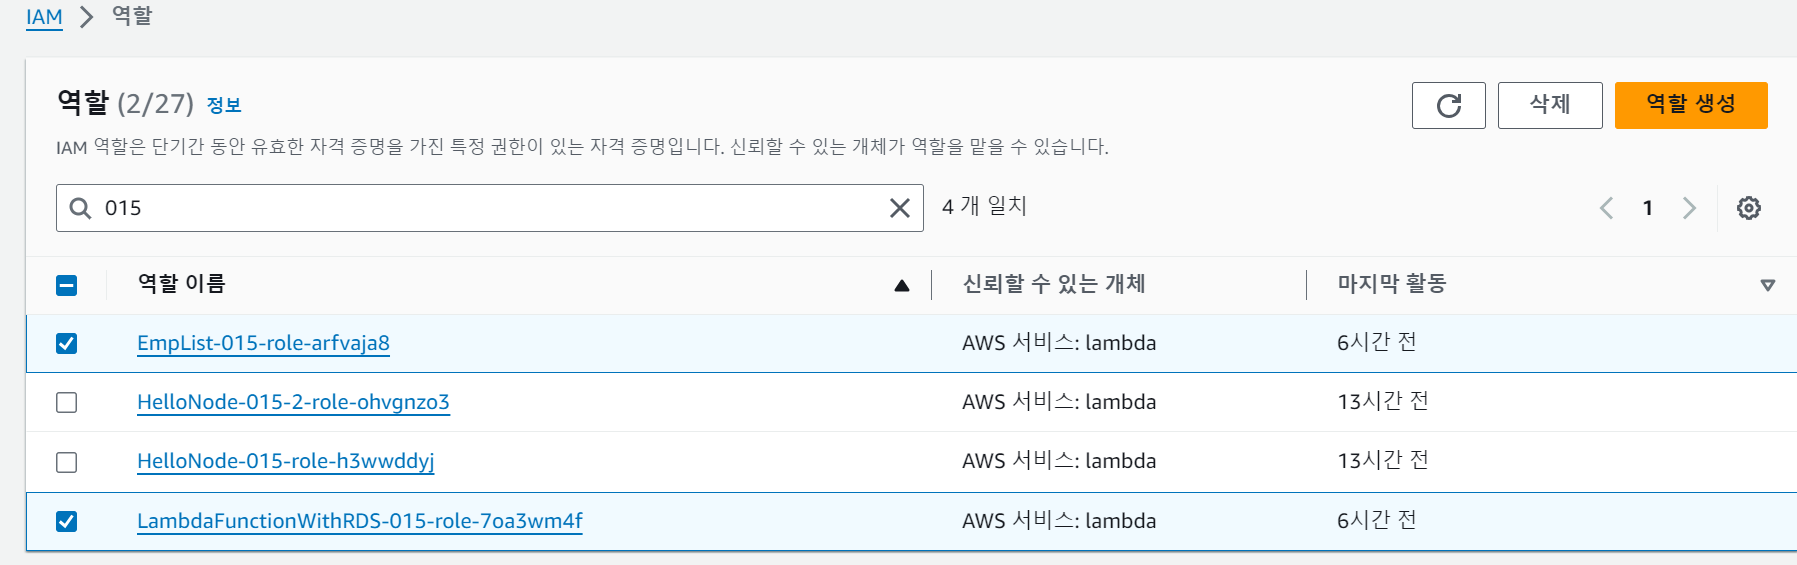This screenshot has height=565, width=1797.
Task: Open the LambdaFunctionWithRDS-015-role-7oa3wm4f link
Action: 359,521
